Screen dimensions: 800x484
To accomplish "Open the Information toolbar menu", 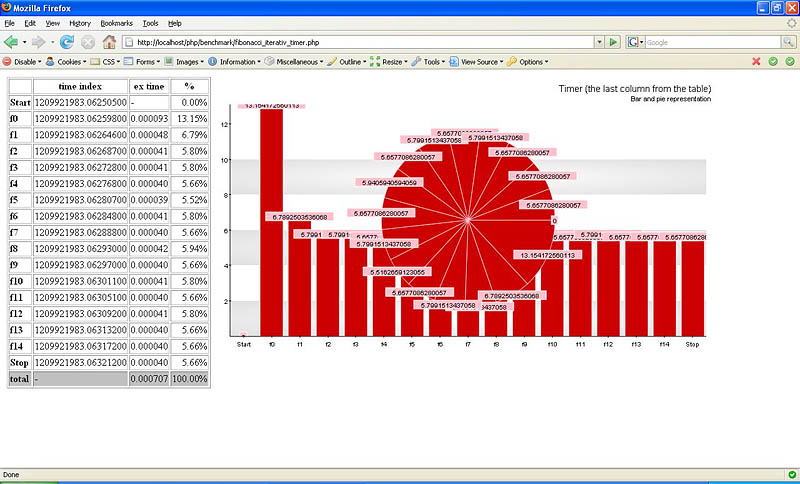I will tap(234, 62).
